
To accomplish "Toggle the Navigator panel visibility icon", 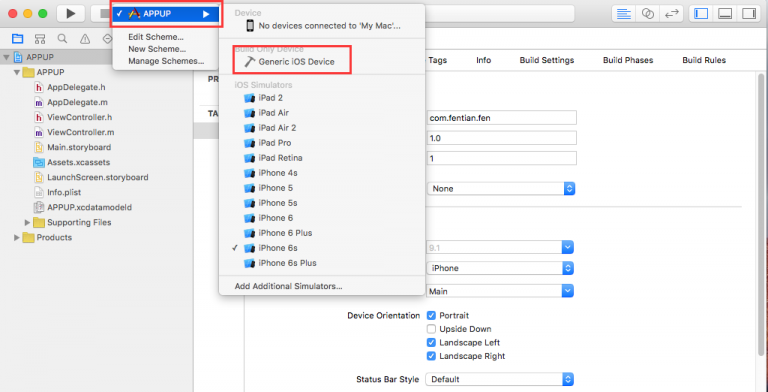I will click(x=701, y=14).
